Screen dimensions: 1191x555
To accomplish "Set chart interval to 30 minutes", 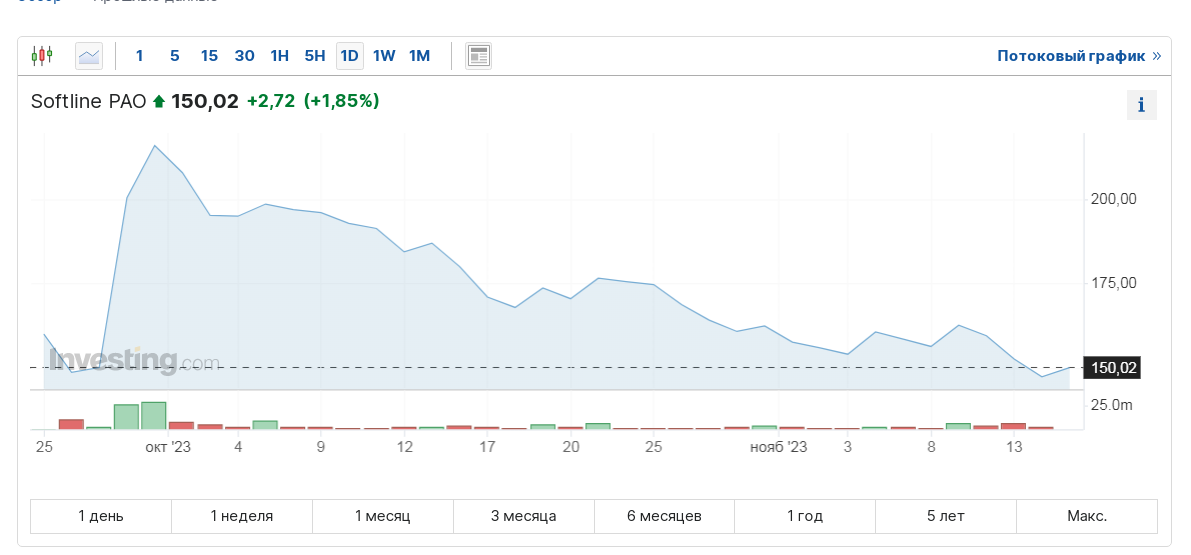I will click(245, 55).
